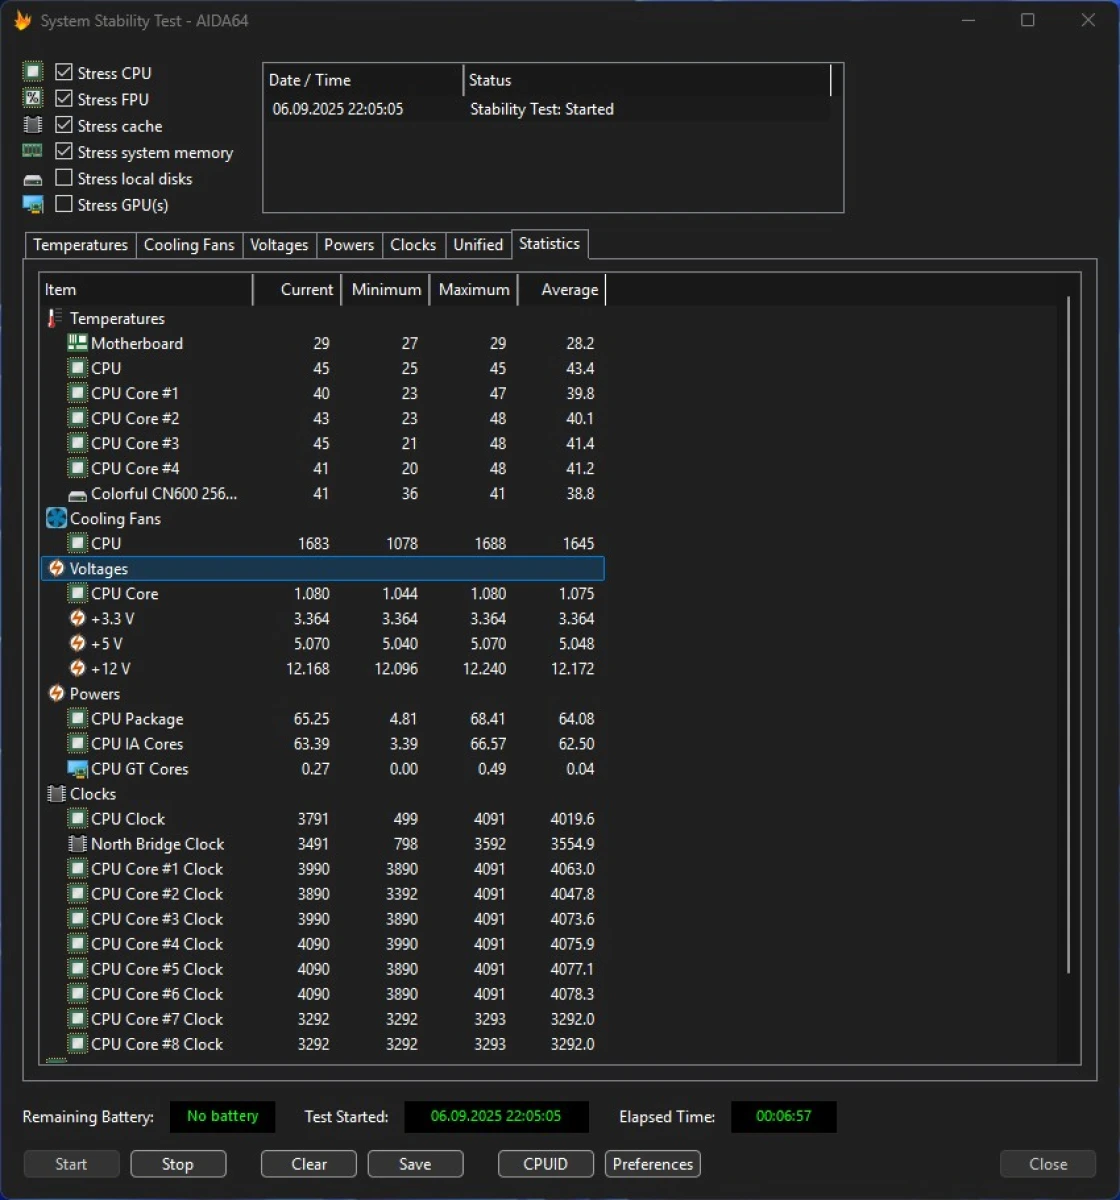Click the voltage icon next to +5 V

pos(77,643)
